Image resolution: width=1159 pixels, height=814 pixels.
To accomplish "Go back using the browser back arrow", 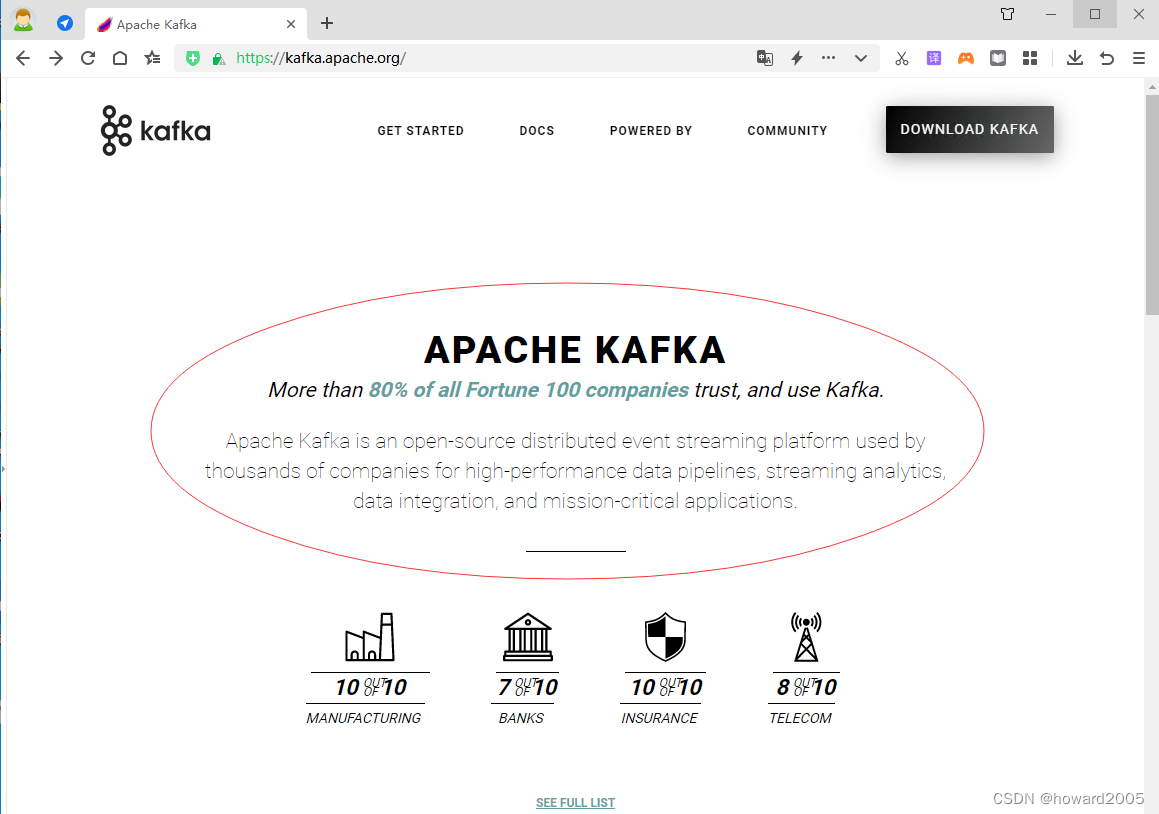I will [x=23, y=58].
